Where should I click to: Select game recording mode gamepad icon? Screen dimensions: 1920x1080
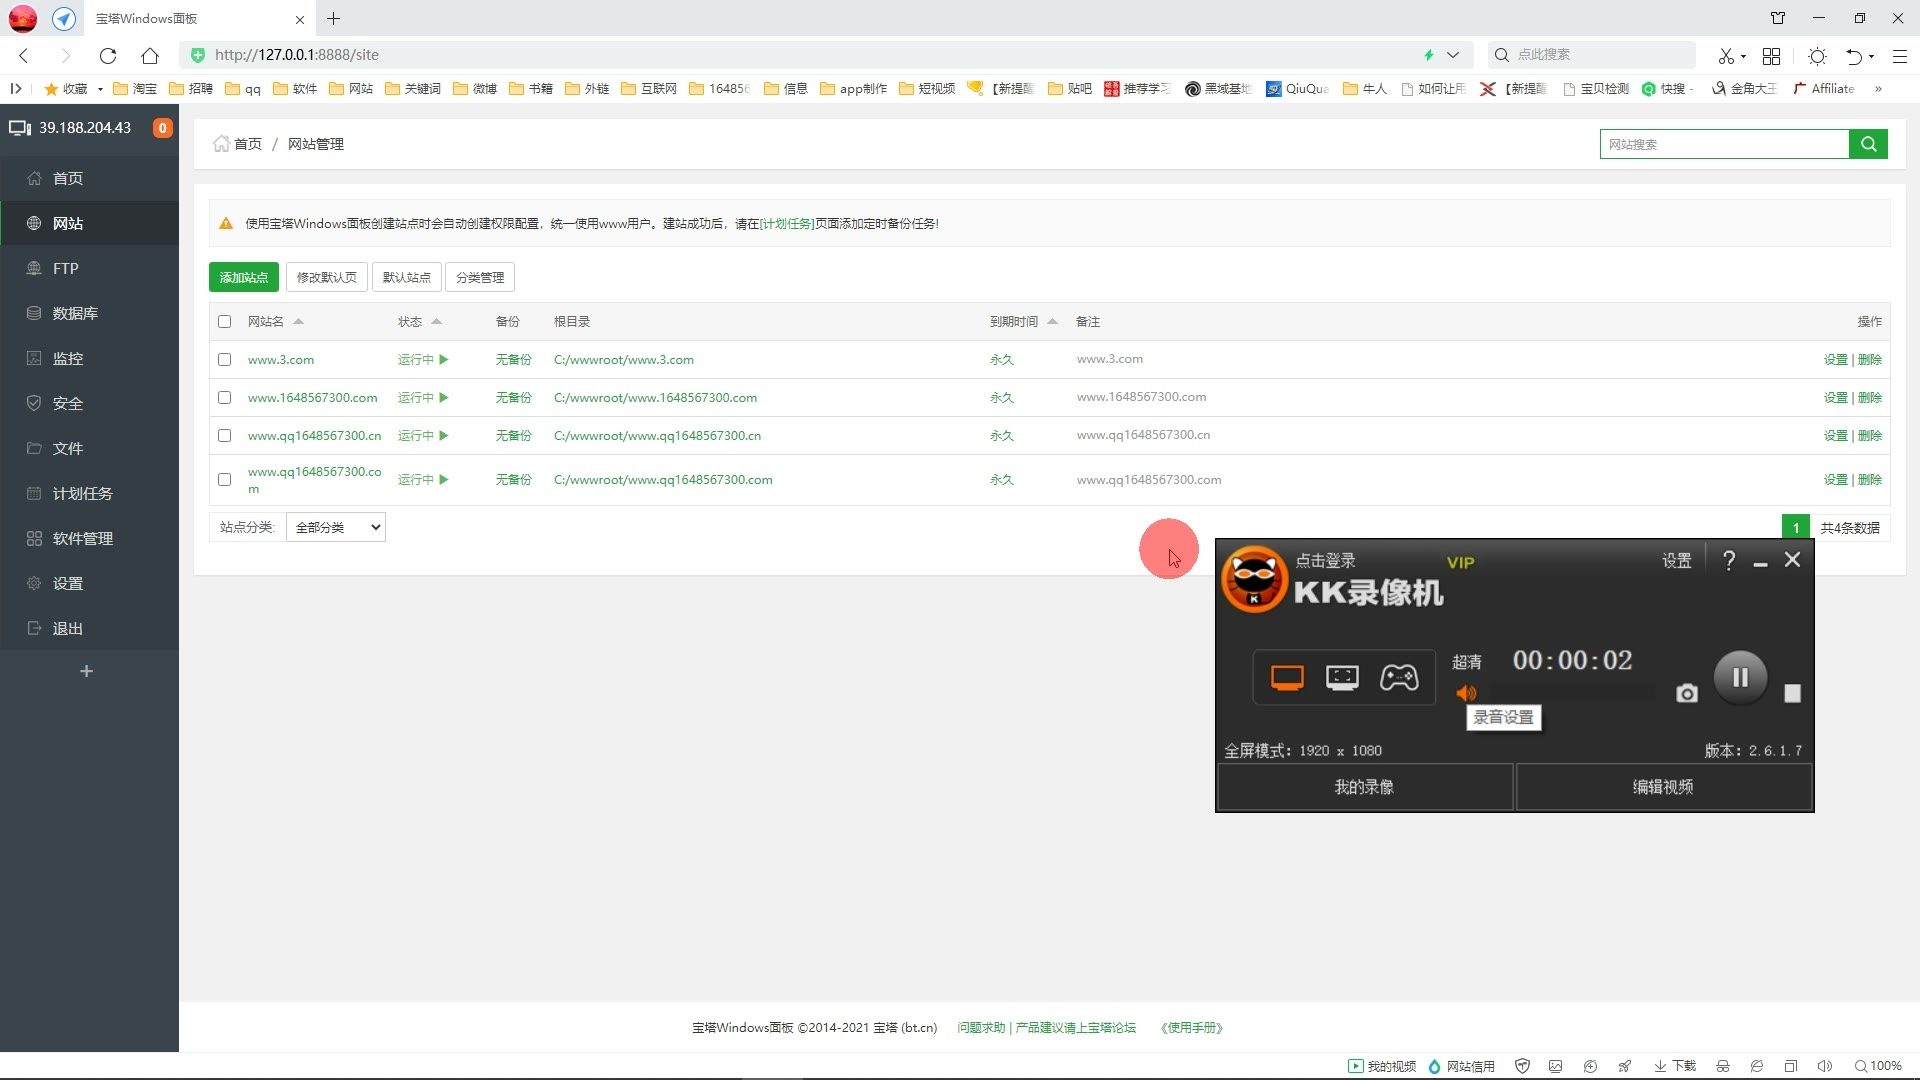(x=1399, y=678)
